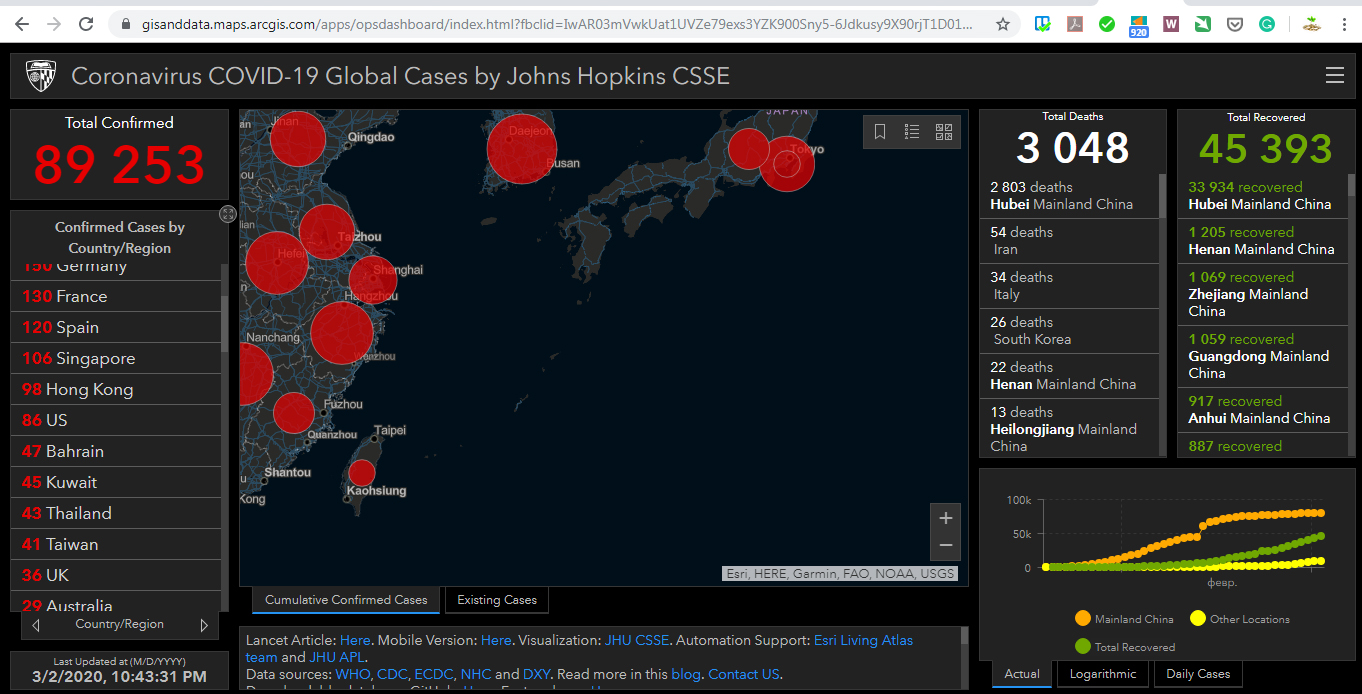This screenshot has height=694, width=1362.
Task: Bookmark this page with the star
Action: pos(1003,24)
